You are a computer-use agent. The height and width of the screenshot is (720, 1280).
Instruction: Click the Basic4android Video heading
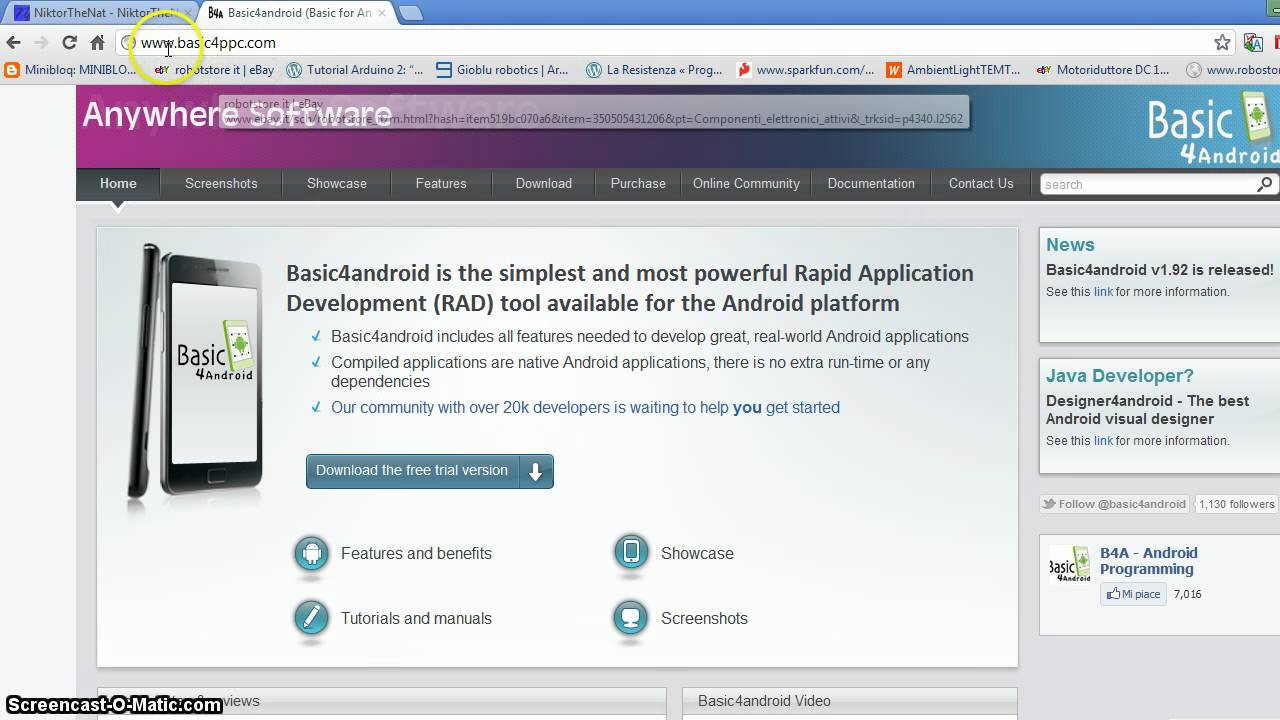click(x=764, y=701)
